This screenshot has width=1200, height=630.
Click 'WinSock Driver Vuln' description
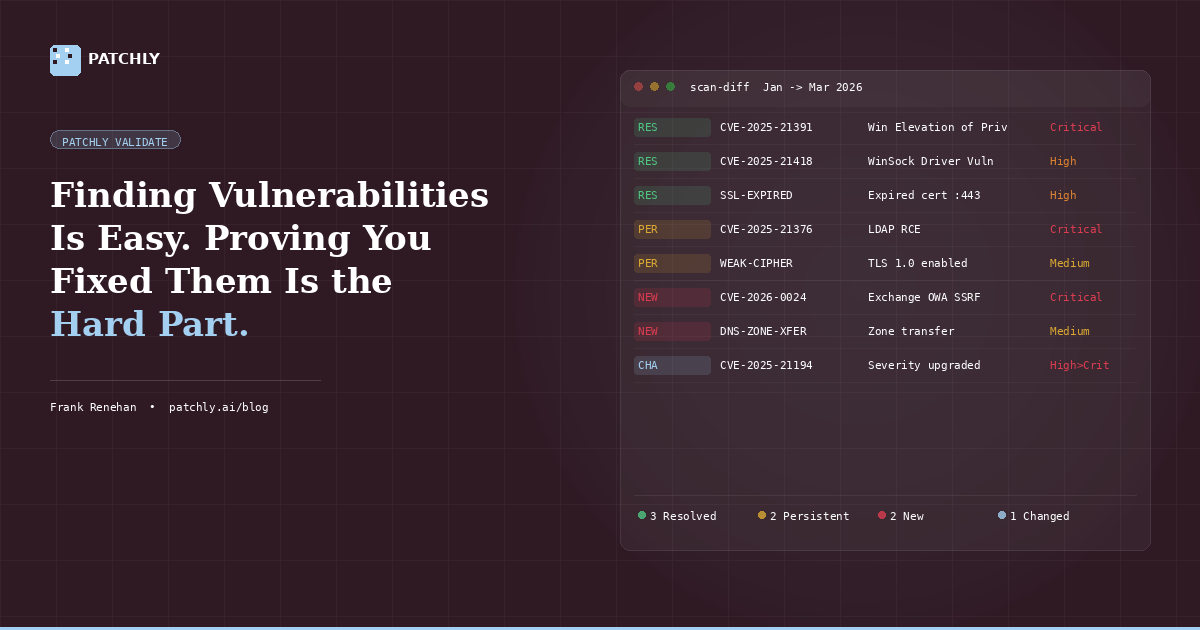(x=931, y=161)
